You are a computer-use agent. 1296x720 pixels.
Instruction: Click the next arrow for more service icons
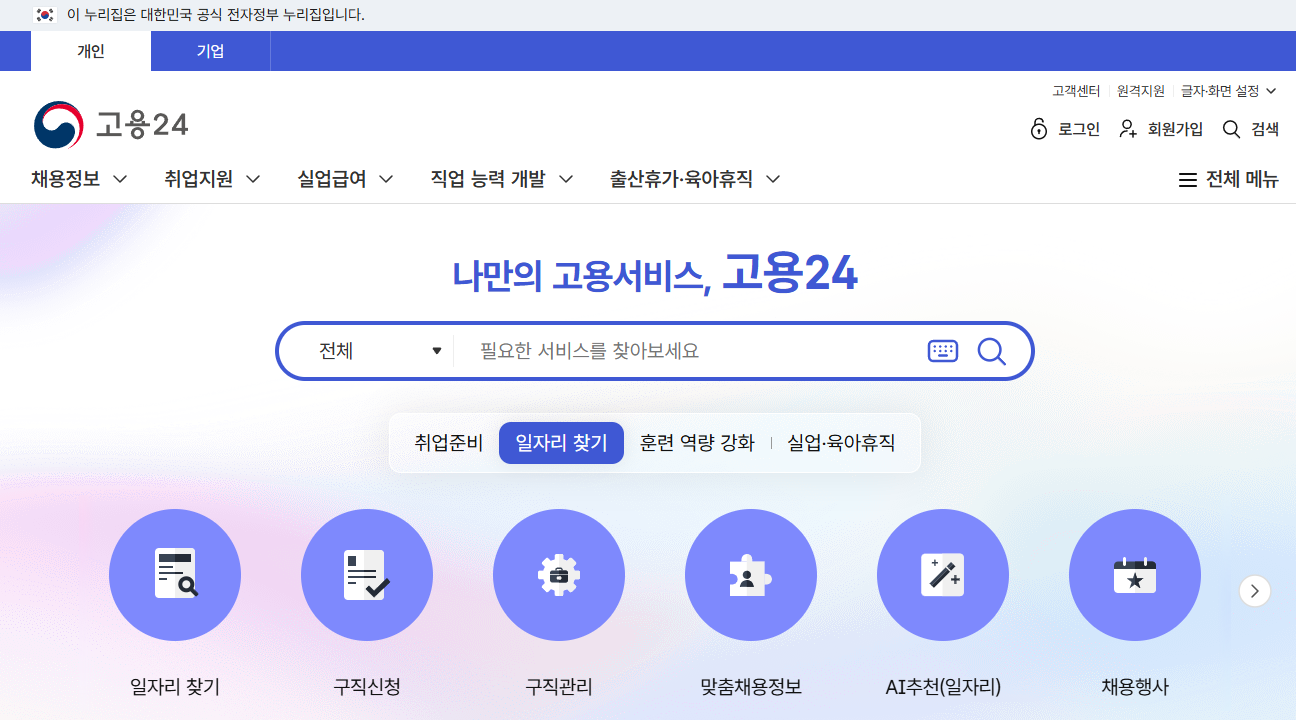[1255, 591]
